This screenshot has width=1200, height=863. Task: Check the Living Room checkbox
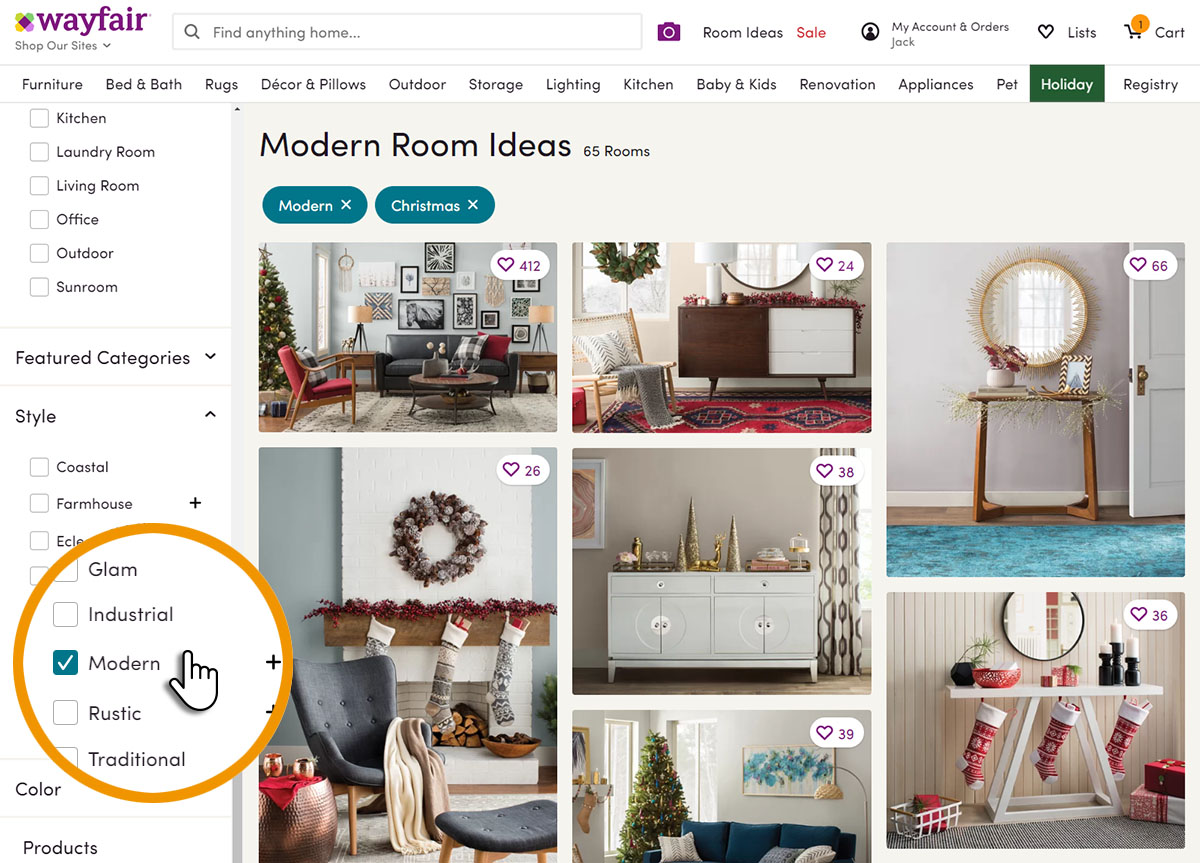coord(39,185)
